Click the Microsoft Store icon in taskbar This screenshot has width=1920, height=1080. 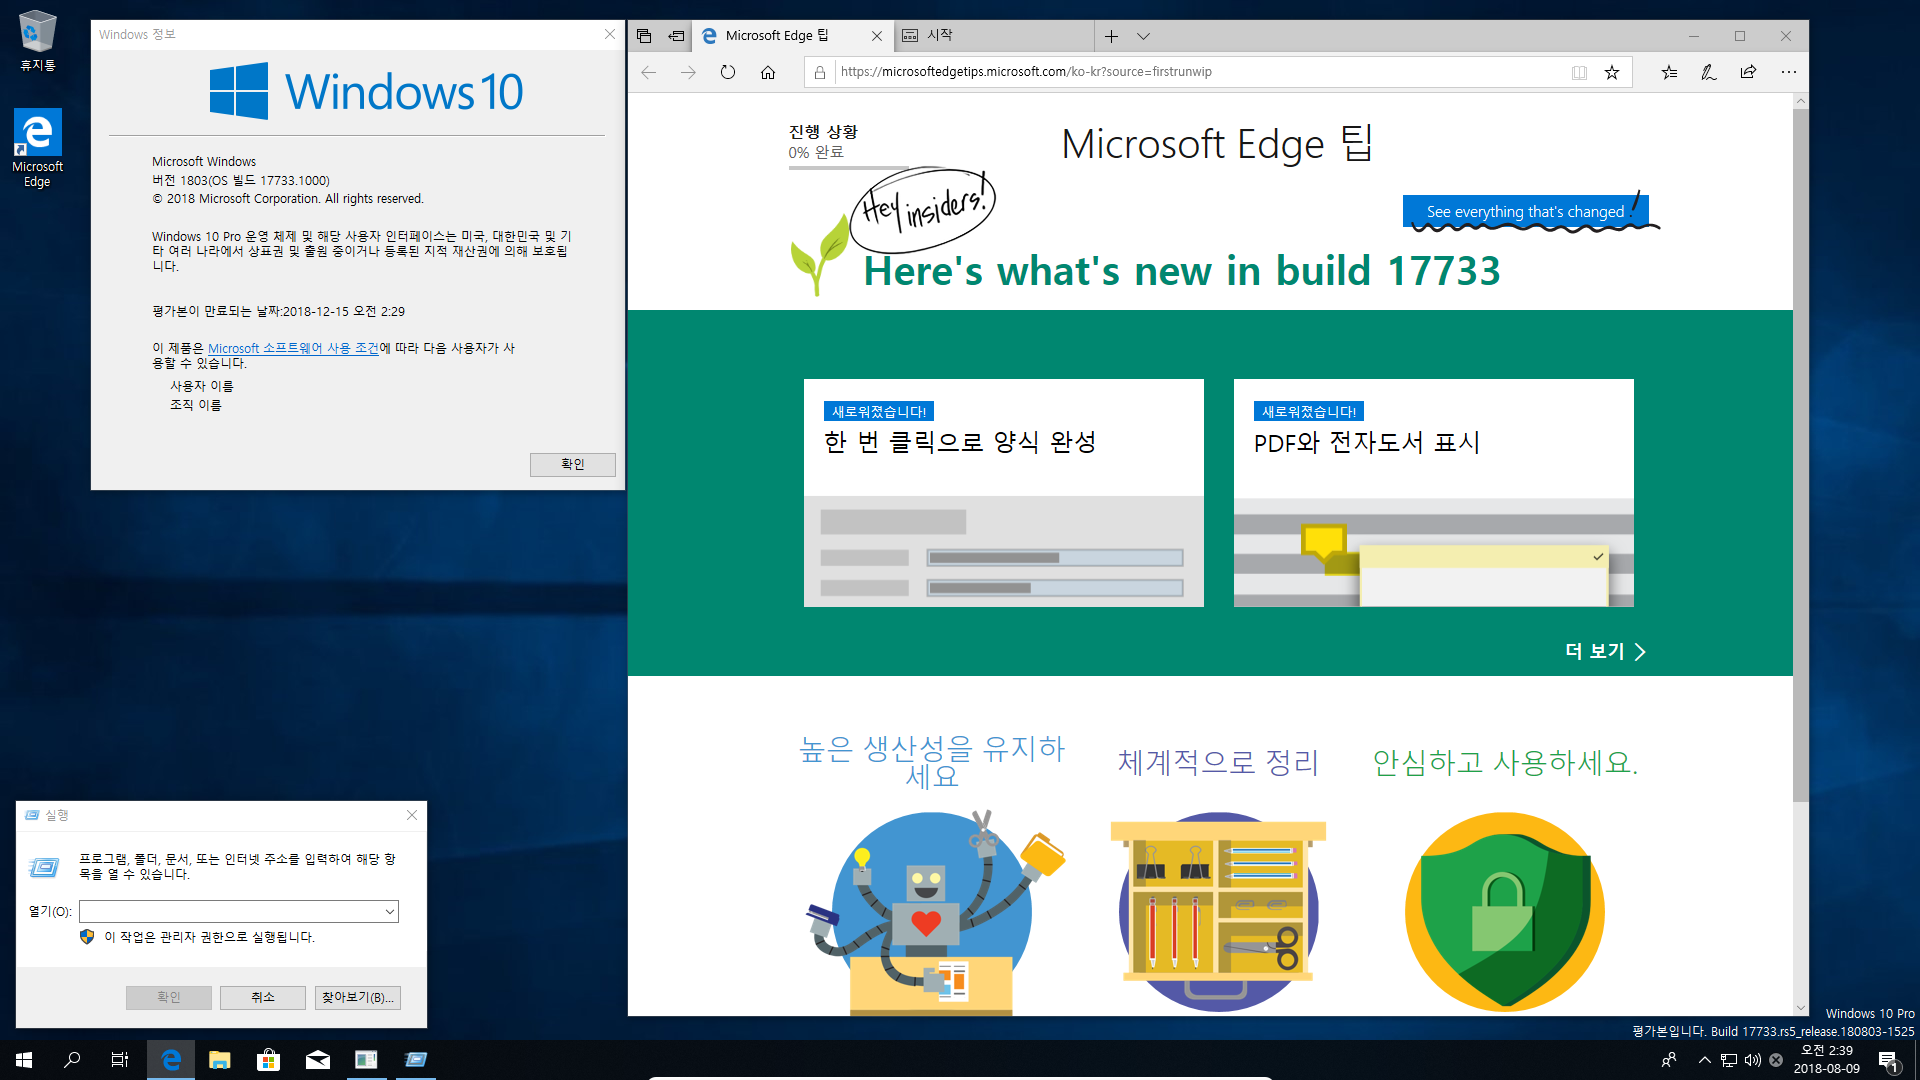pyautogui.click(x=269, y=1060)
